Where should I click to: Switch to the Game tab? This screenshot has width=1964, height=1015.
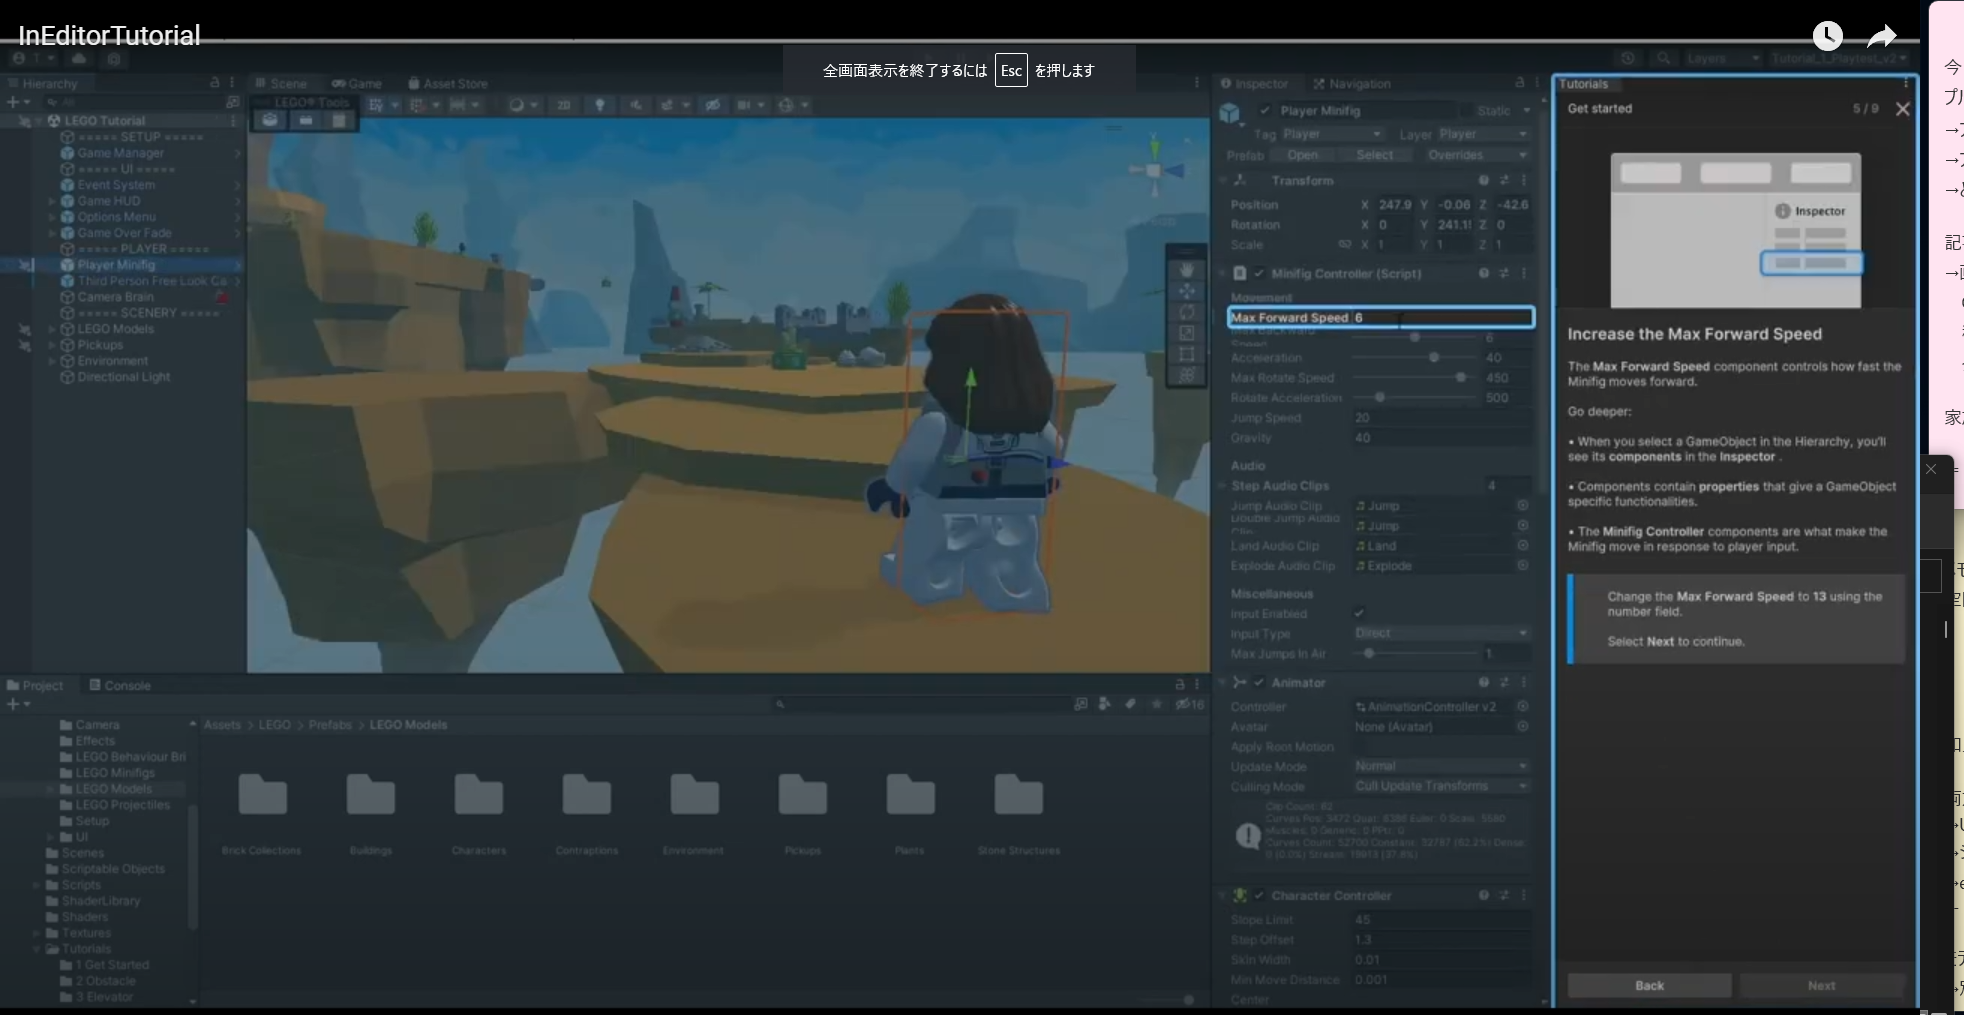pos(357,83)
